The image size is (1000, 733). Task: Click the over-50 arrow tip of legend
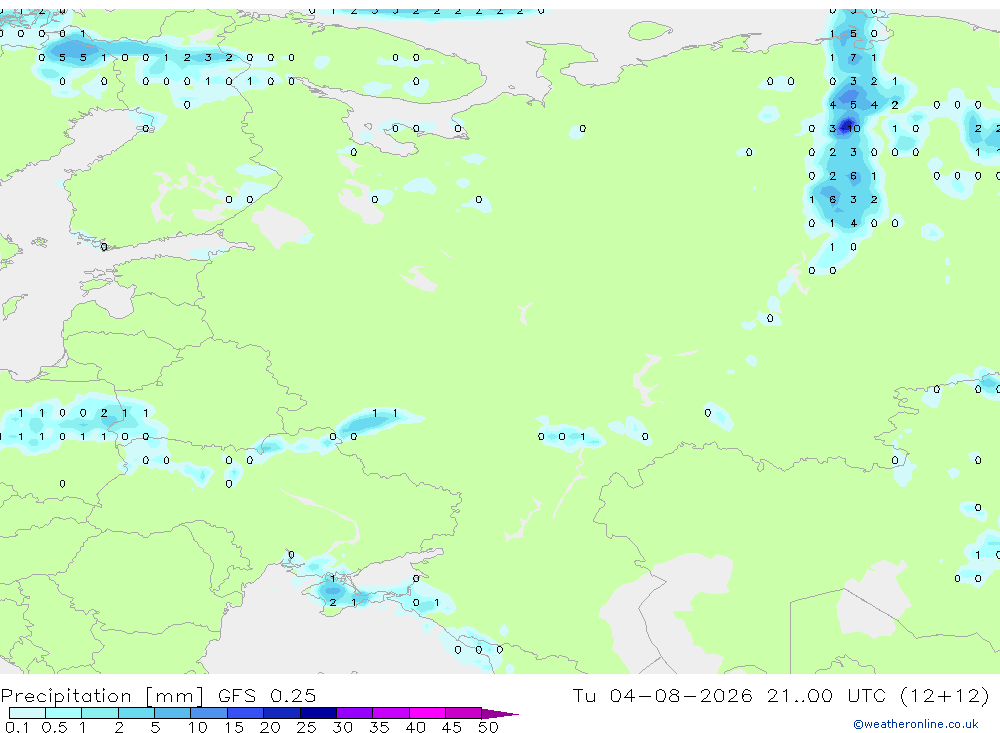click(x=500, y=714)
